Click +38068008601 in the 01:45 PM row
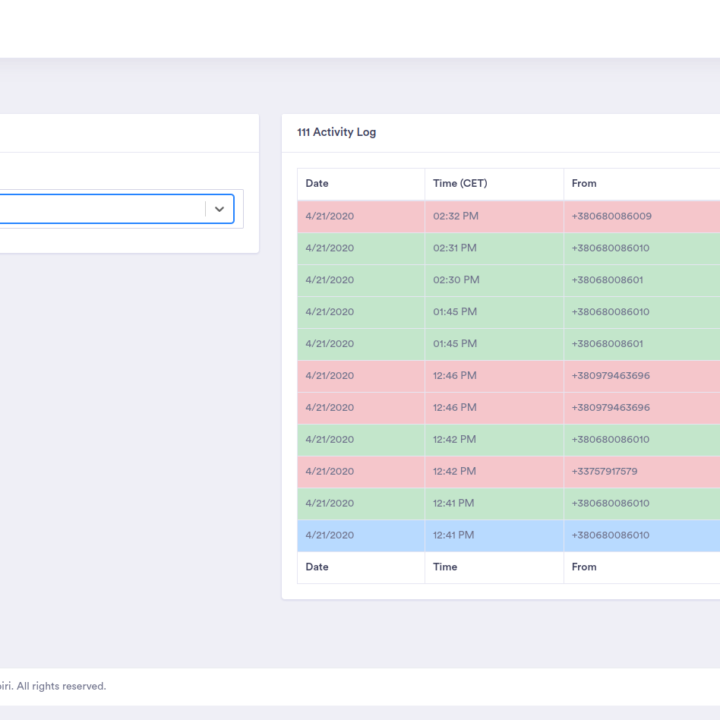 [607, 344]
